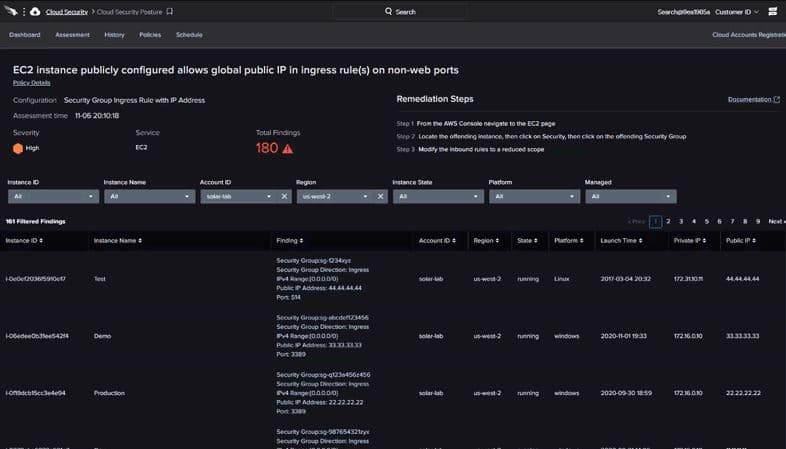The height and width of the screenshot is (449, 786).
Task: Go to results page 9
Action: coord(758,221)
